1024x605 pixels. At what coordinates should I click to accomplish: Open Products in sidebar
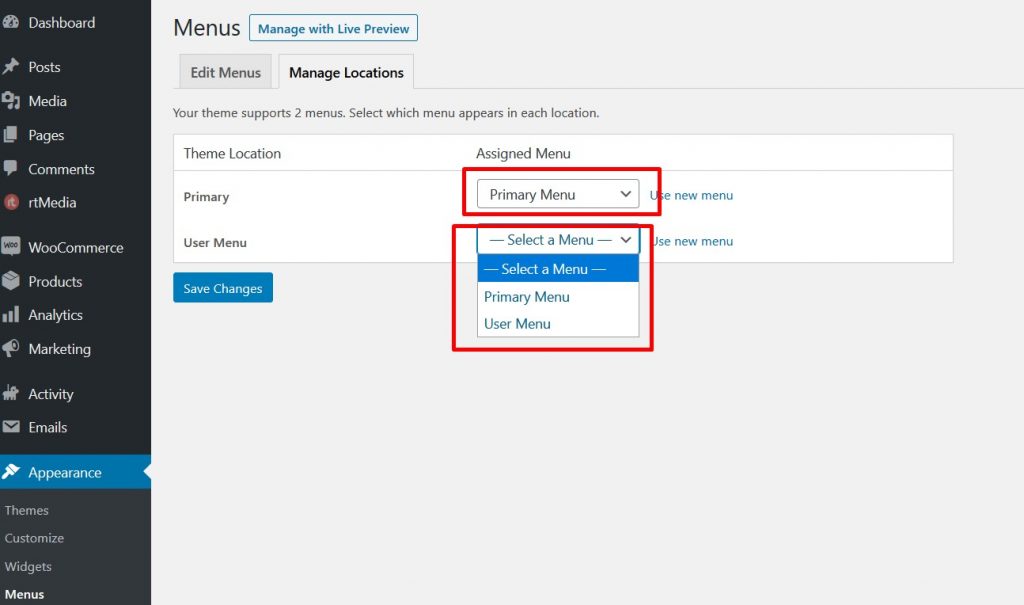55,281
